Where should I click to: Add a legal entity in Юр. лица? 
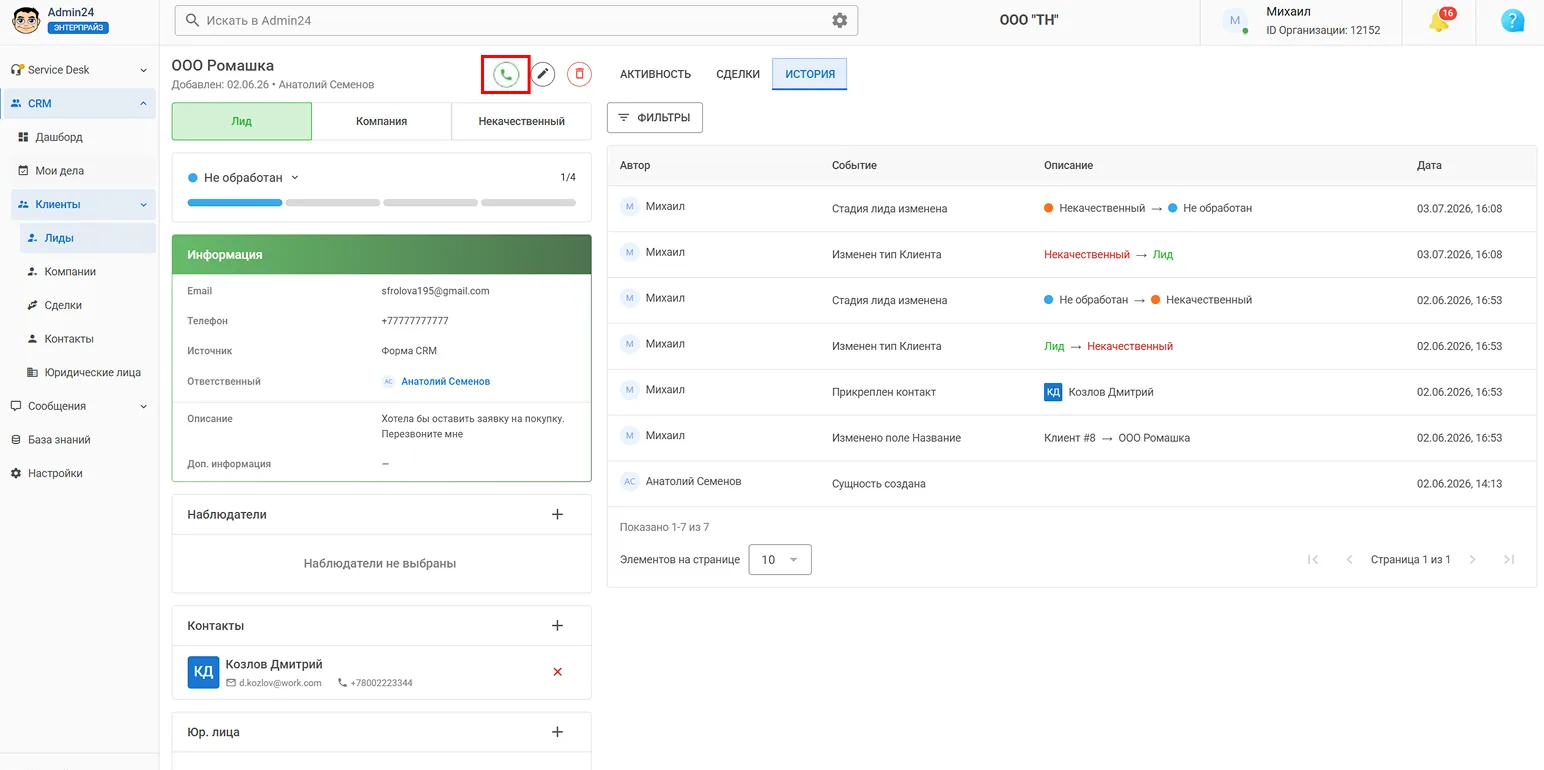coord(558,732)
